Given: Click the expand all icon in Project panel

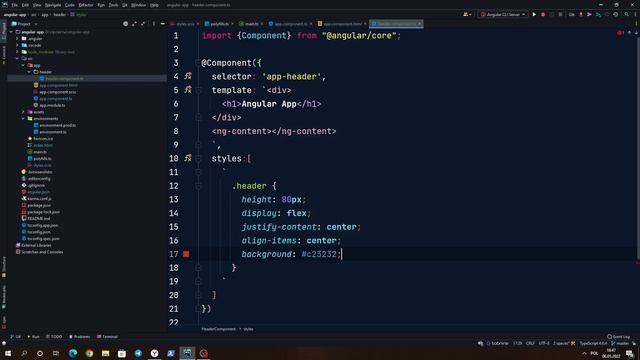Looking at the screenshot, I should (x=134, y=24).
